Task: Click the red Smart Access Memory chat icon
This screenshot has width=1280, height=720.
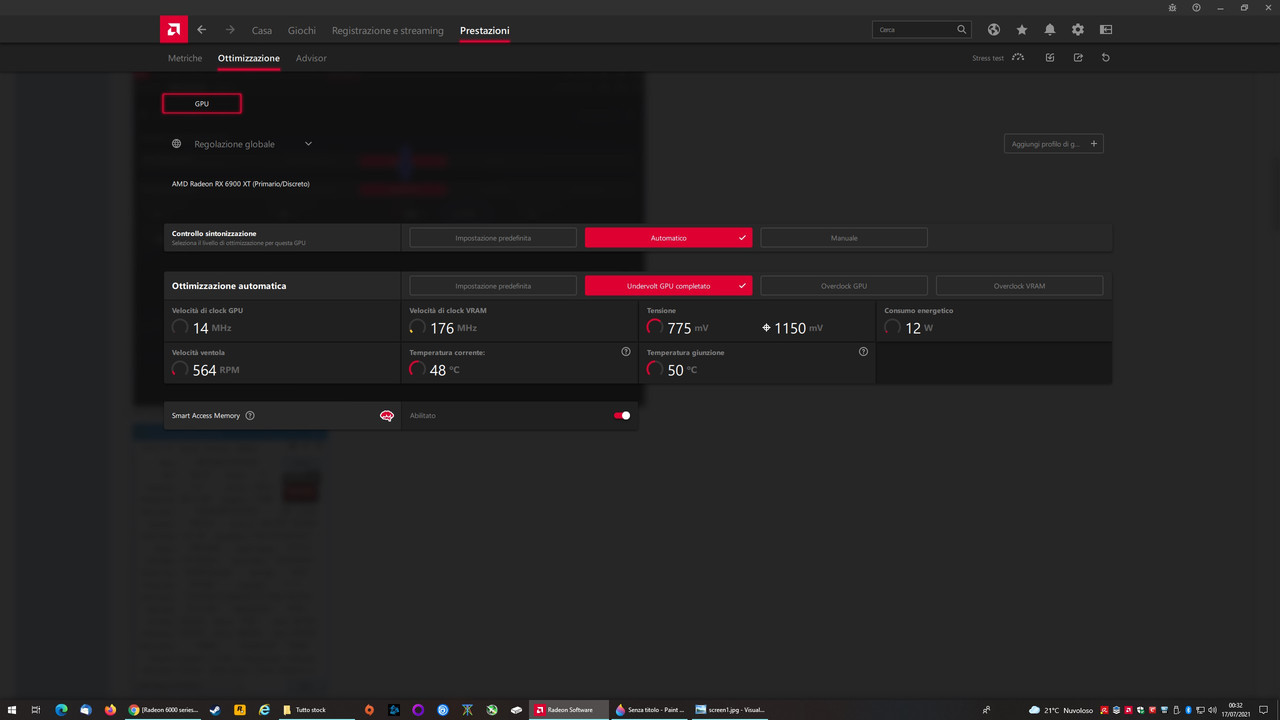Action: (387, 416)
